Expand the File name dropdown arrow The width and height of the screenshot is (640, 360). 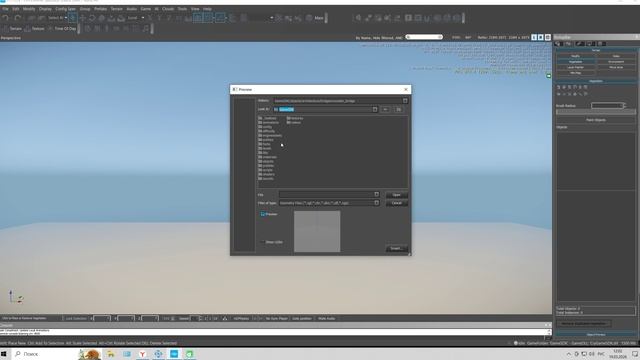pos(376,195)
